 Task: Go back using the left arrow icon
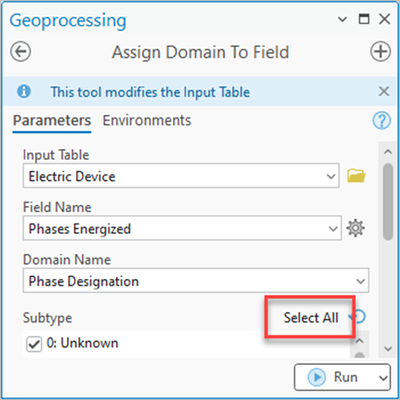coord(21,52)
